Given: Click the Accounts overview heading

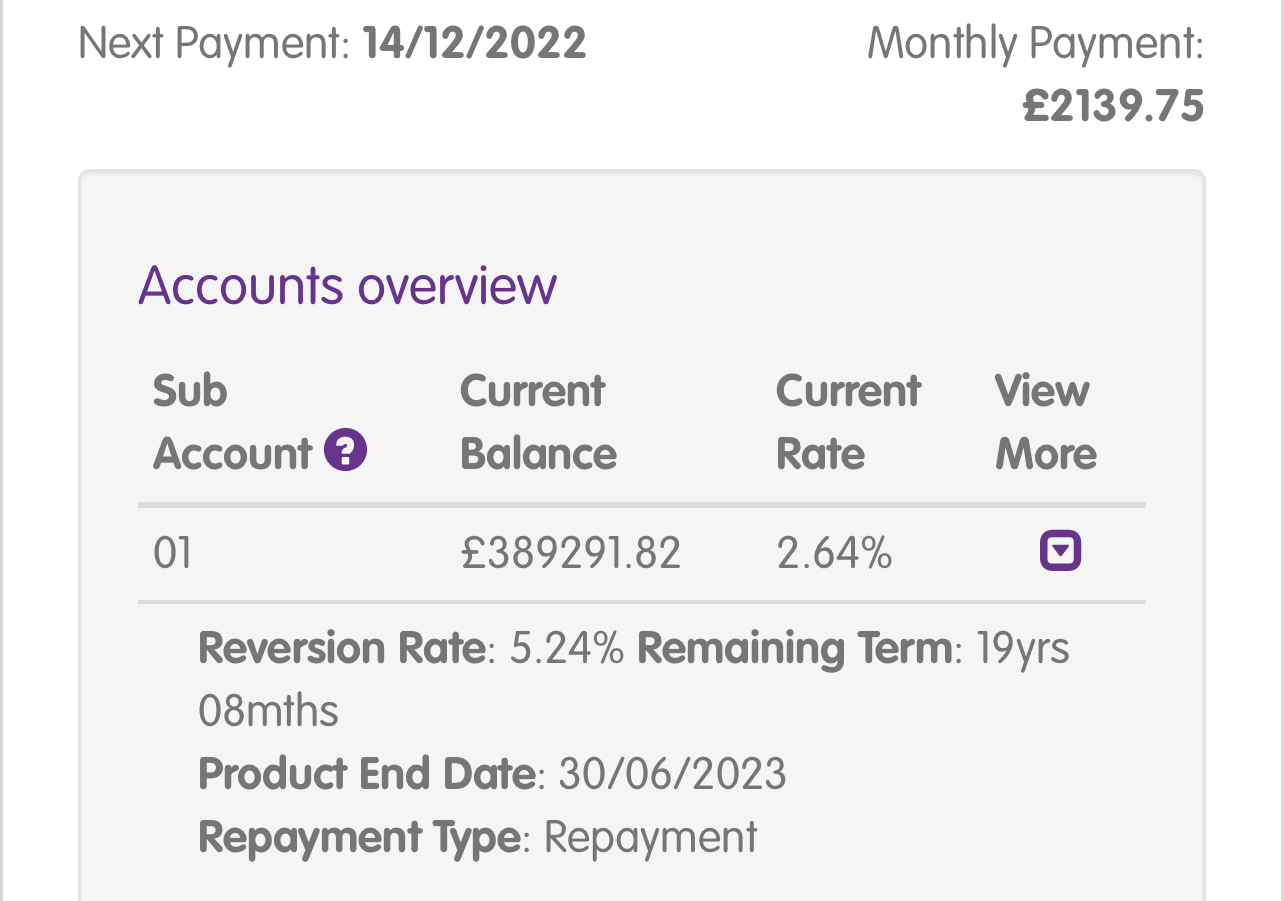Looking at the screenshot, I should coord(347,285).
